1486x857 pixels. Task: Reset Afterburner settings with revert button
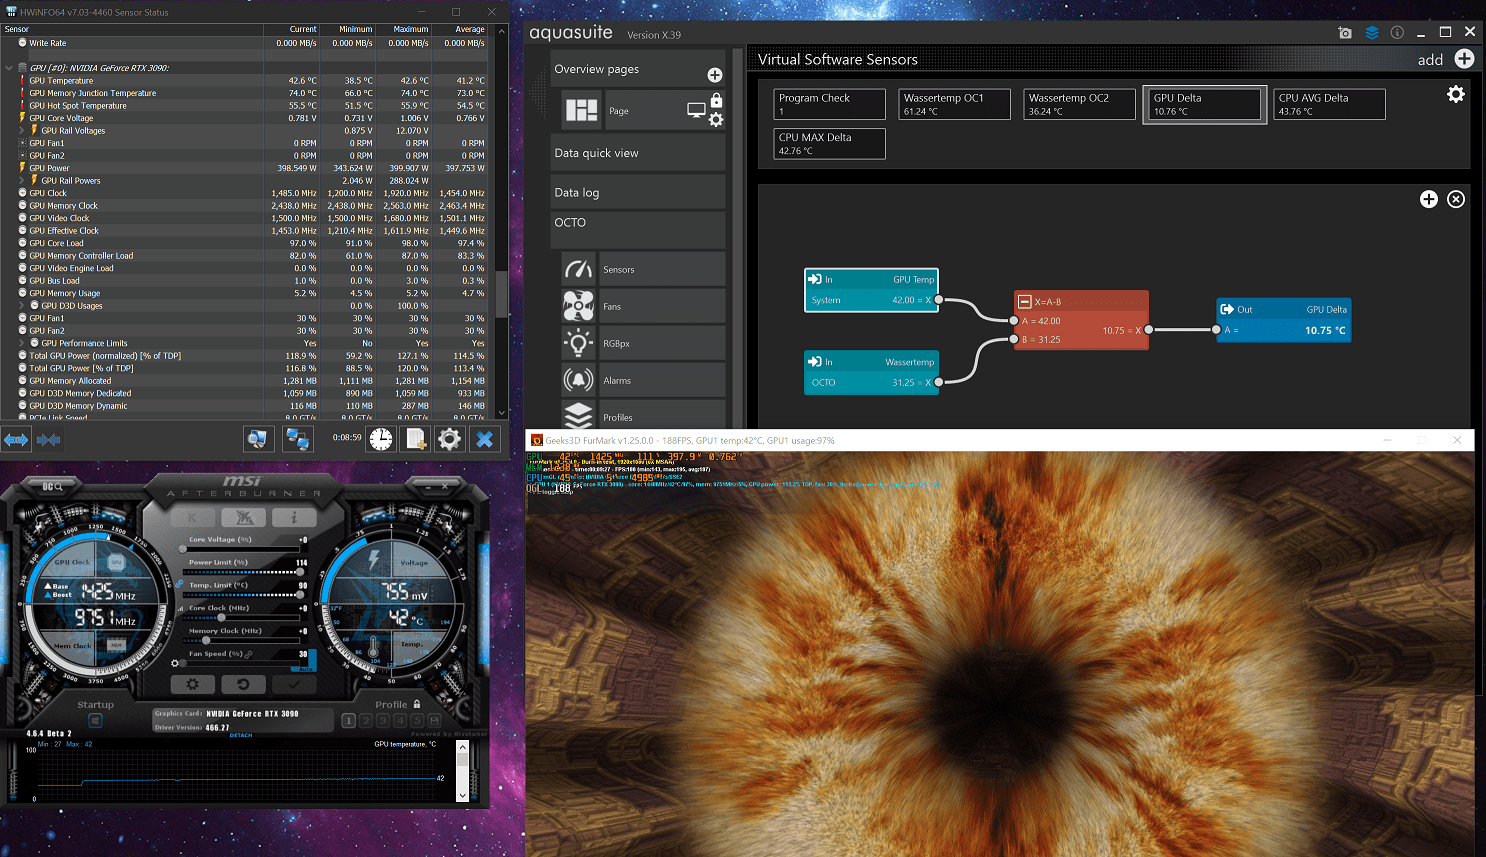[x=243, y=684]
